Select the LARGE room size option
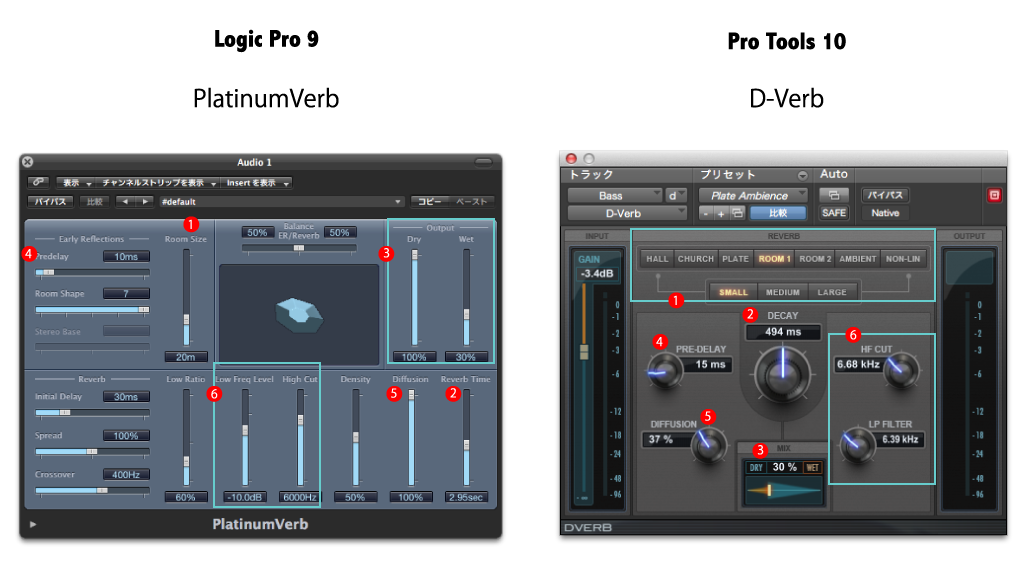 pyautogui.click(x=832, y=292)
